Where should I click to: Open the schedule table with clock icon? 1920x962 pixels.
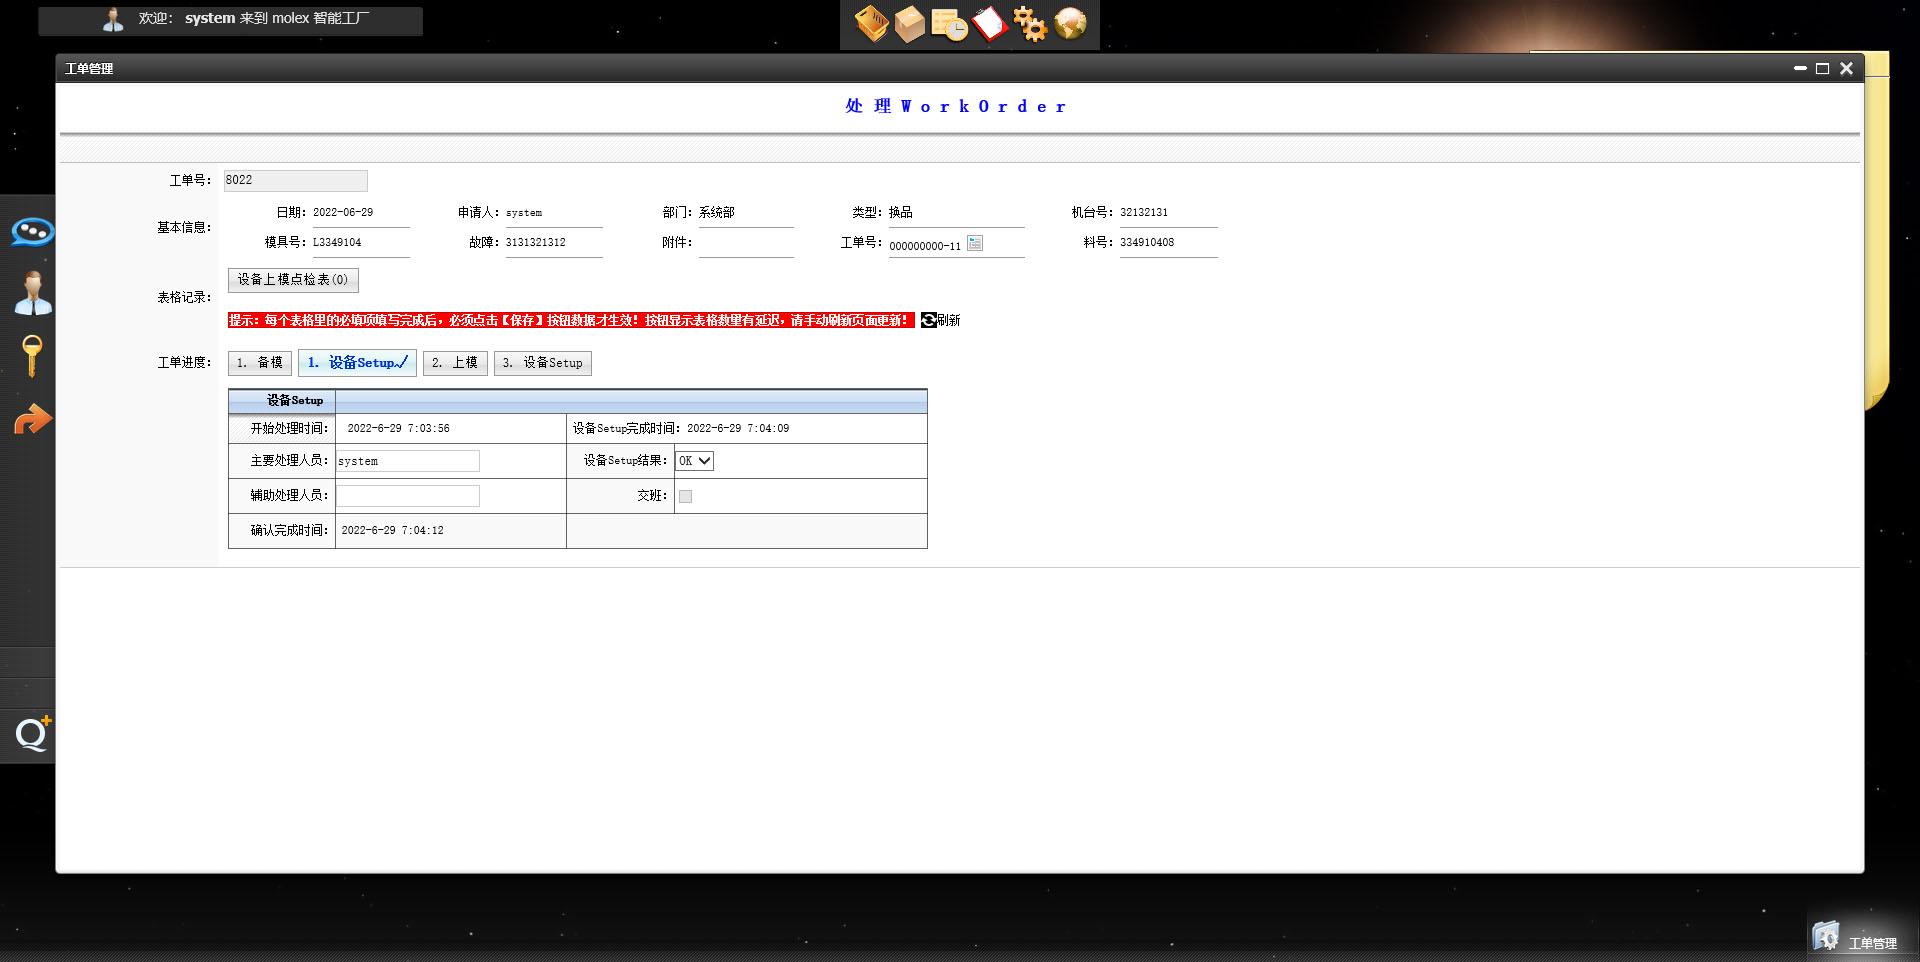point(949,24)
